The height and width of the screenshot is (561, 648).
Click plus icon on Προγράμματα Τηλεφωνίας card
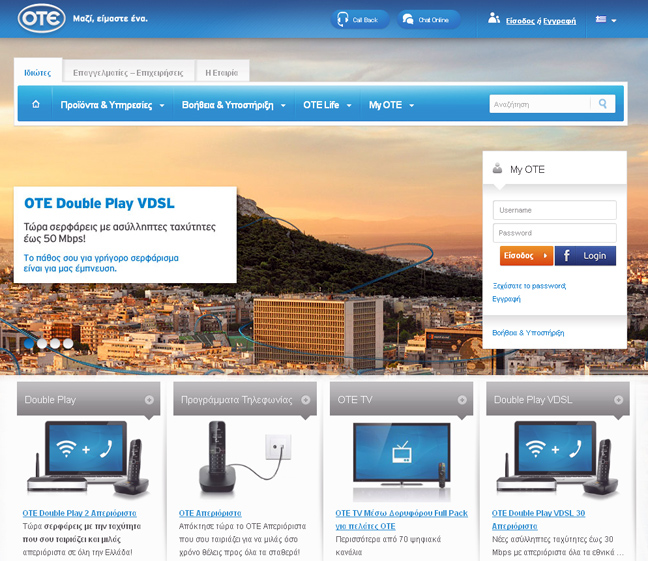click(305, 400)
